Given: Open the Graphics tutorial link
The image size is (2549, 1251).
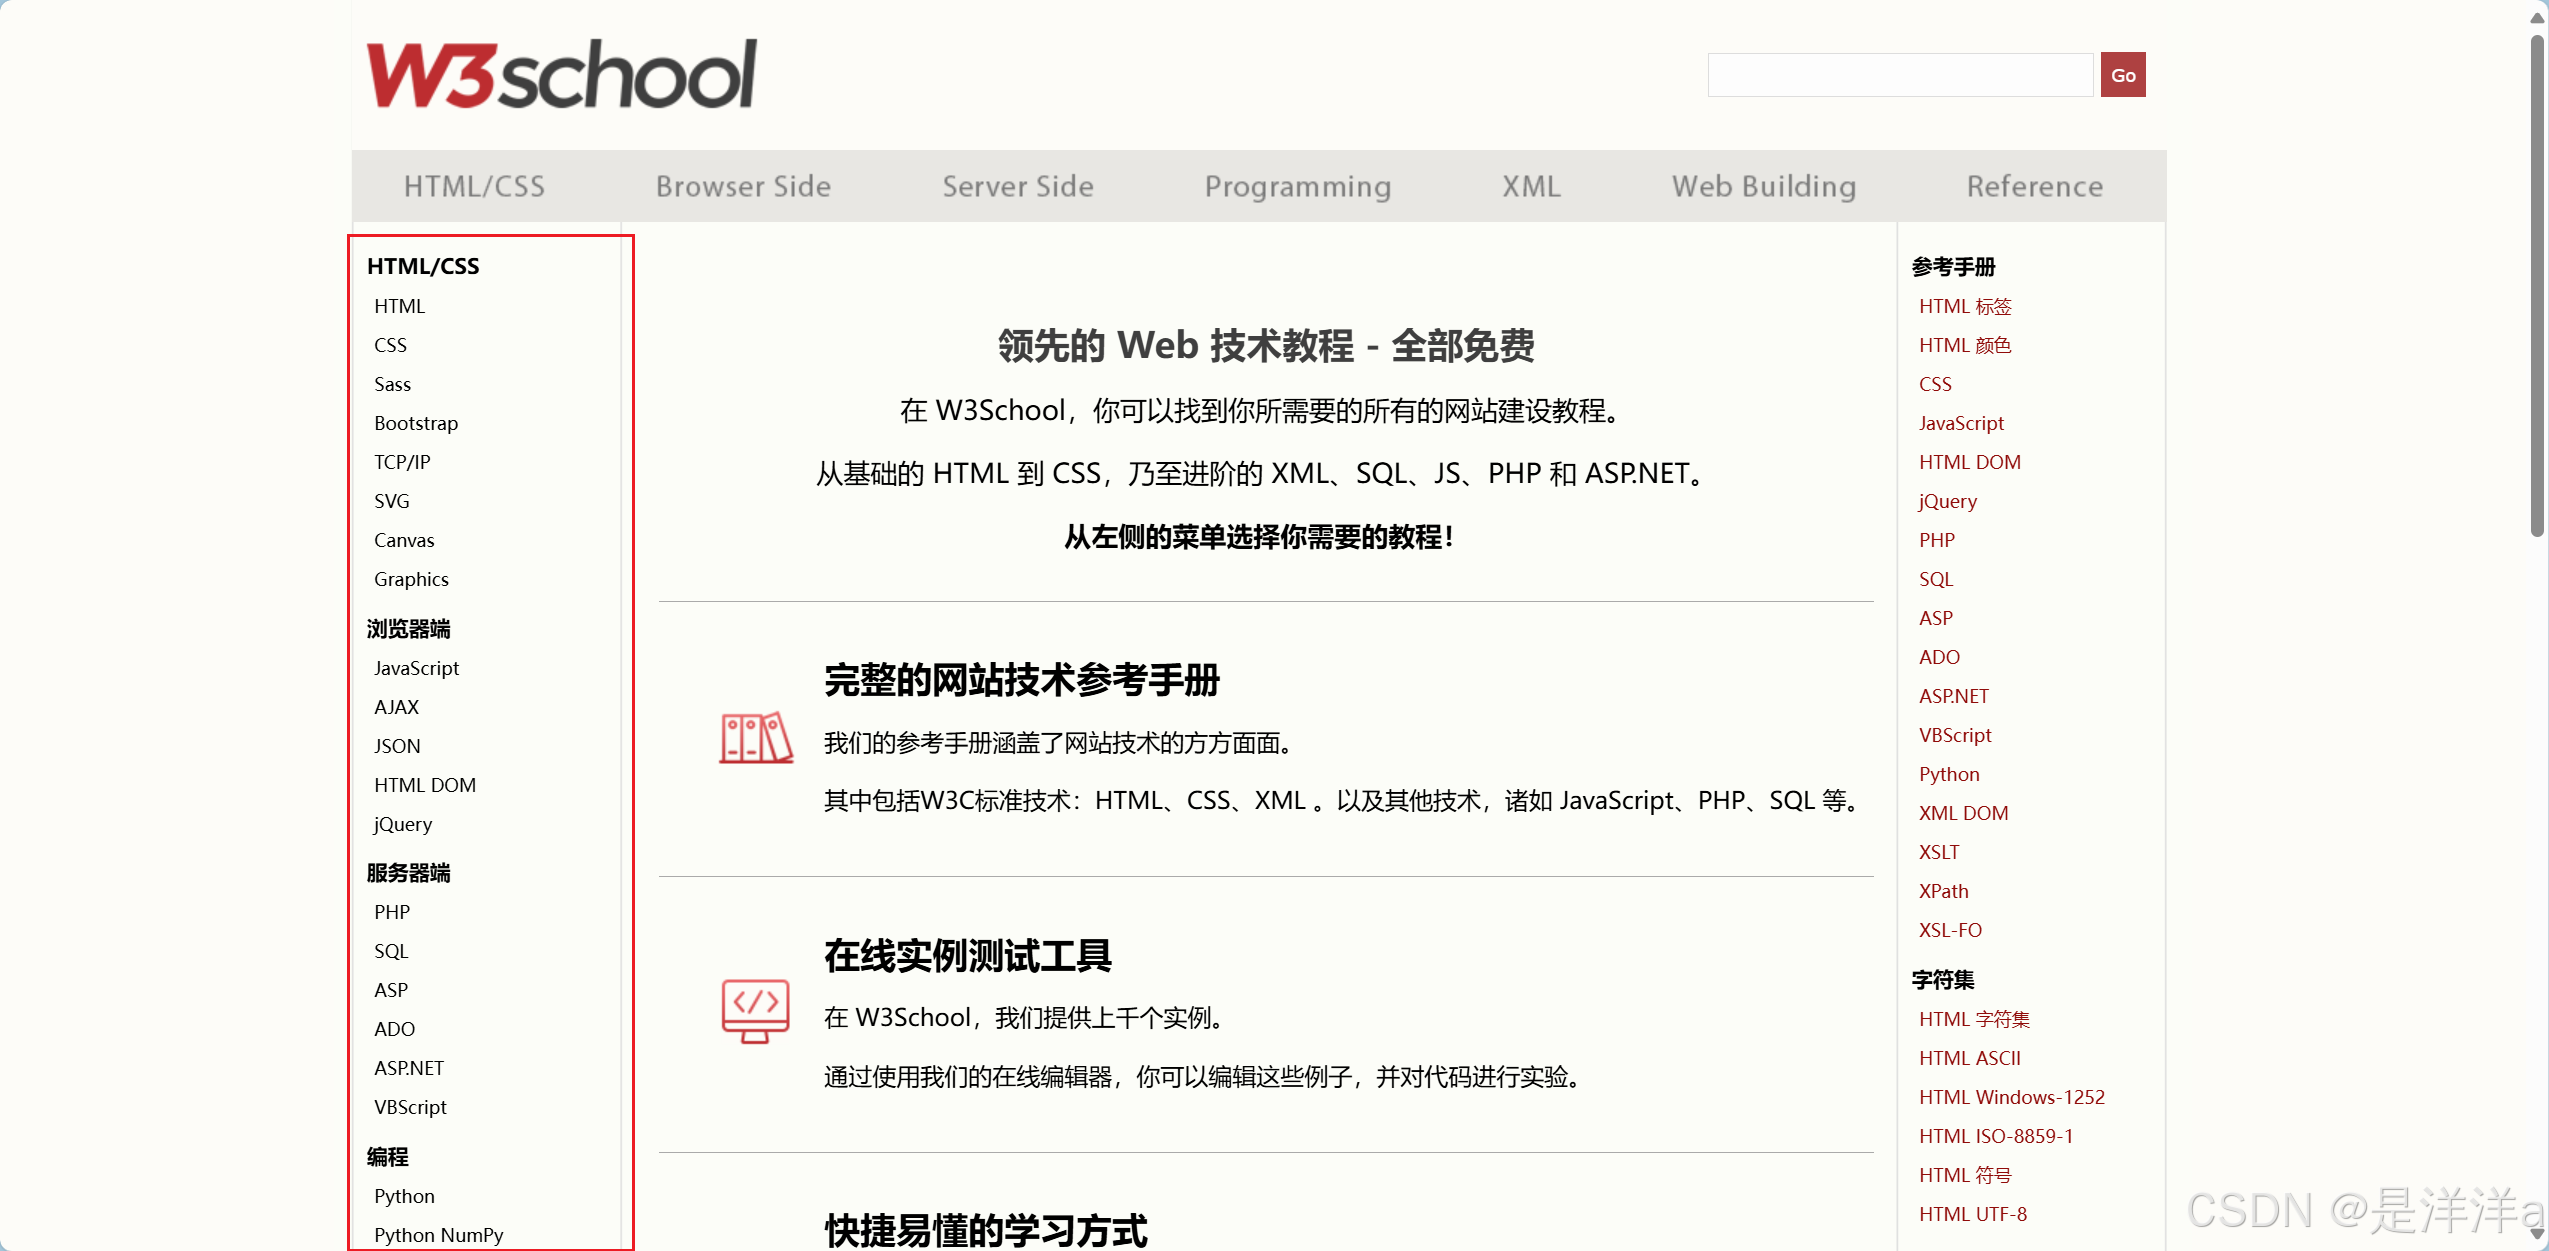Looking at the screenshot, I should [x=411, y=579].
